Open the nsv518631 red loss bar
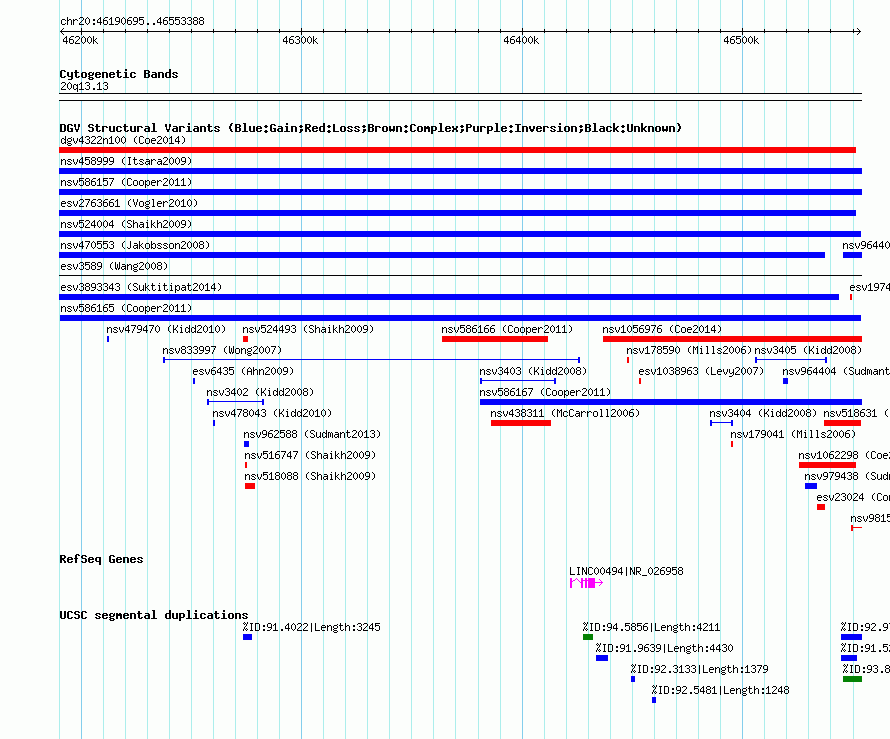The height and width of the screenshot is (739, 890). [x=842, y=423]
